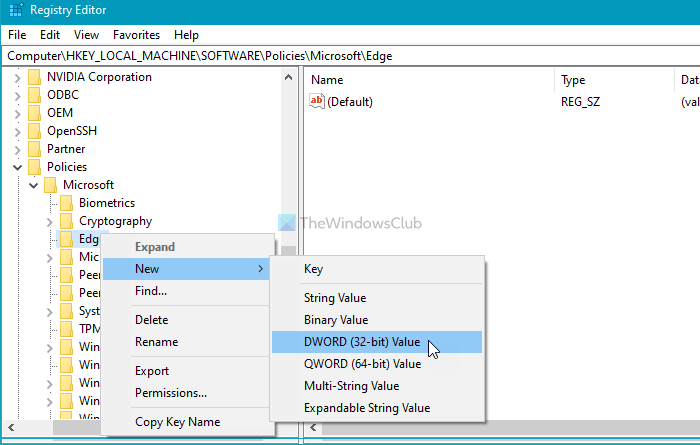Select the (Default) value row
The width and height of the screenshot is (700, 445).
pos(503,102)
